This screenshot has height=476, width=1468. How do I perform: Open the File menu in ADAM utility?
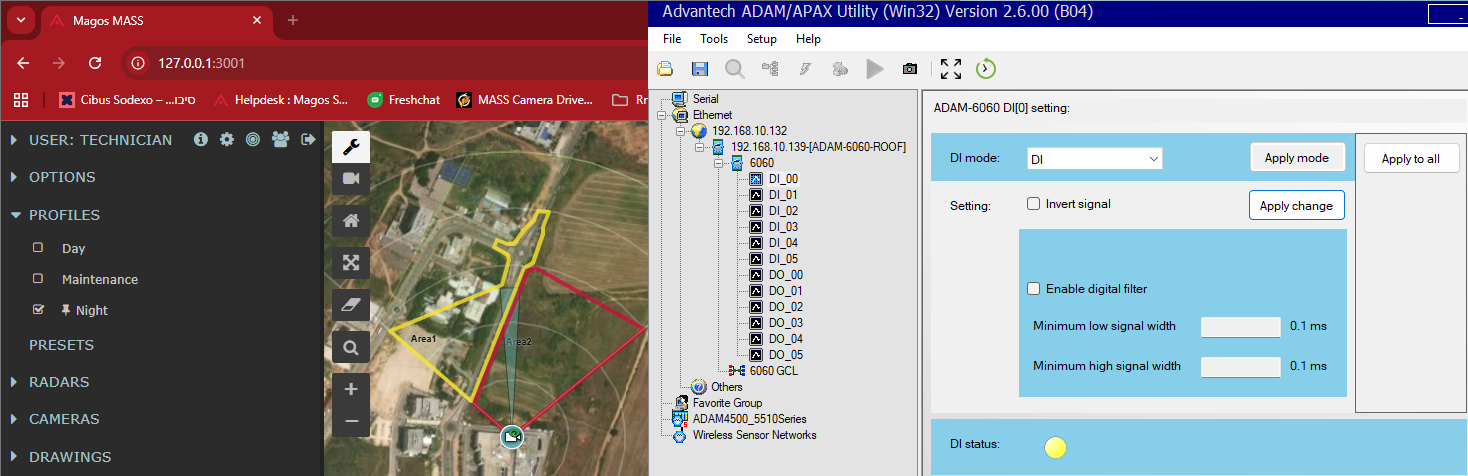672,39
